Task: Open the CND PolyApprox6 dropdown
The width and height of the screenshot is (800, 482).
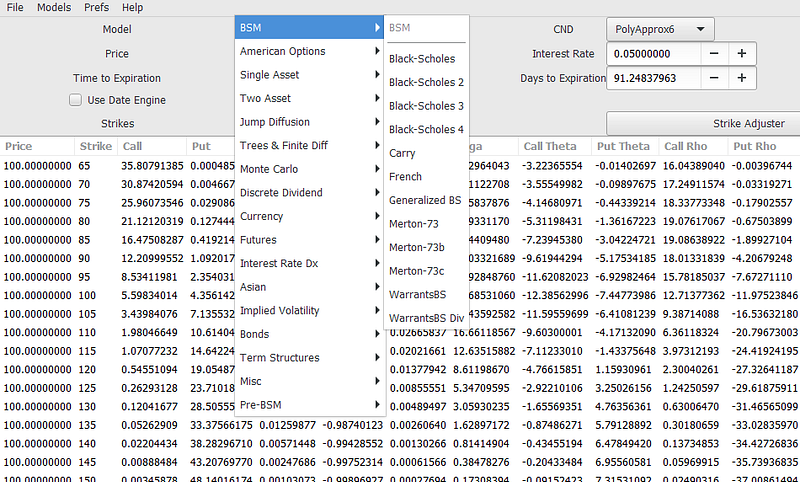Action: point(660,29)
